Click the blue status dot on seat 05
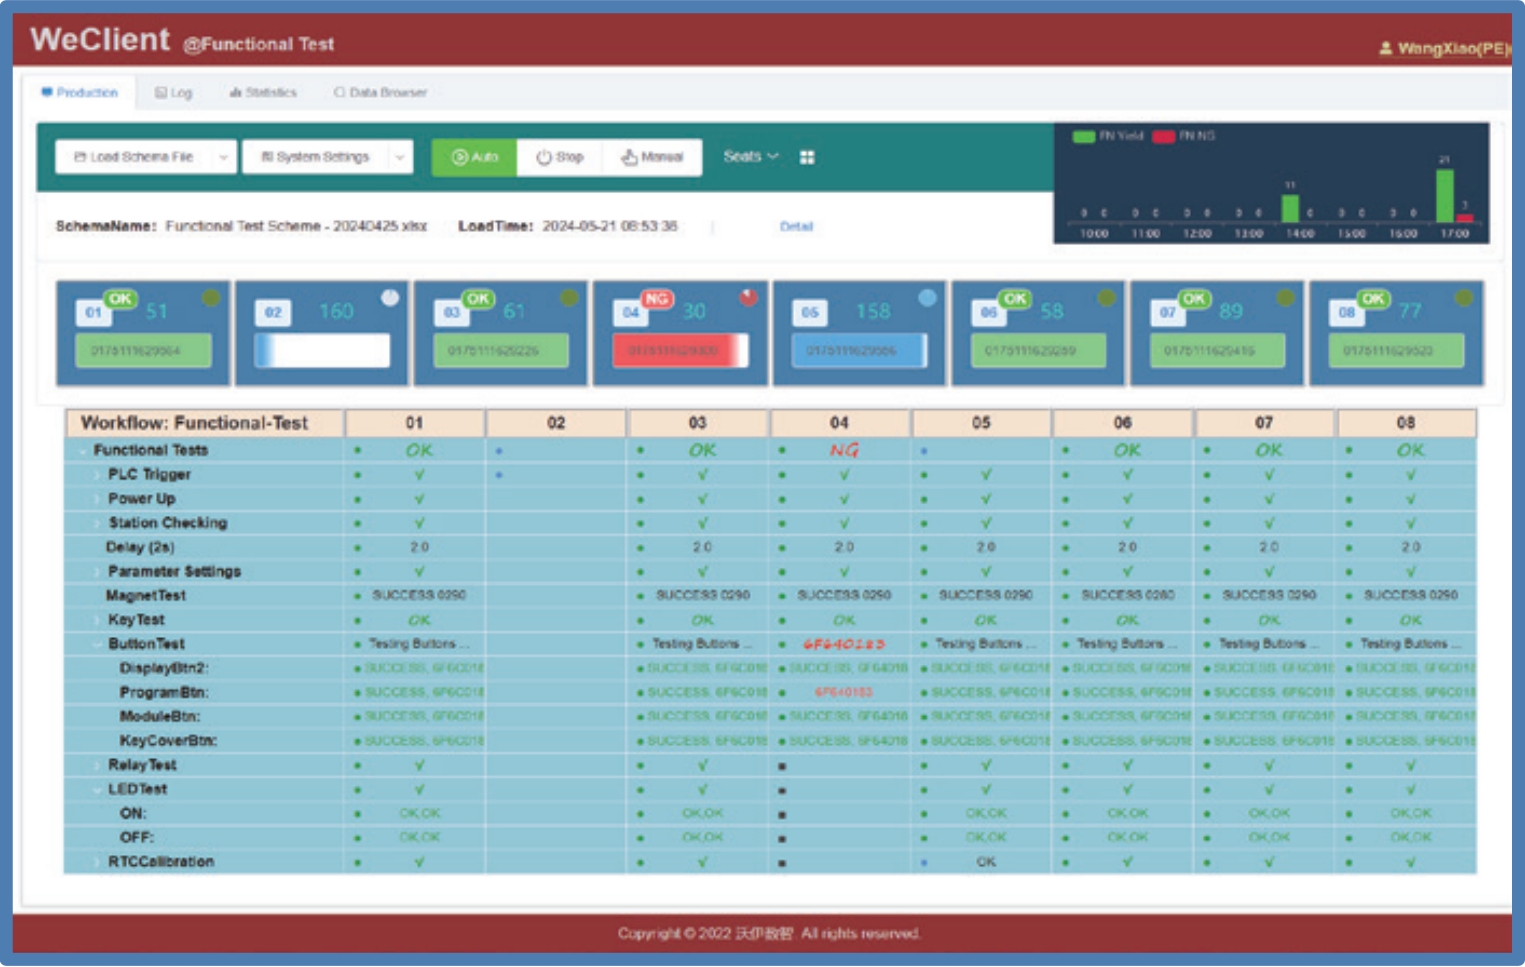This screenshot has height=967, width=1525. [927, 297]
